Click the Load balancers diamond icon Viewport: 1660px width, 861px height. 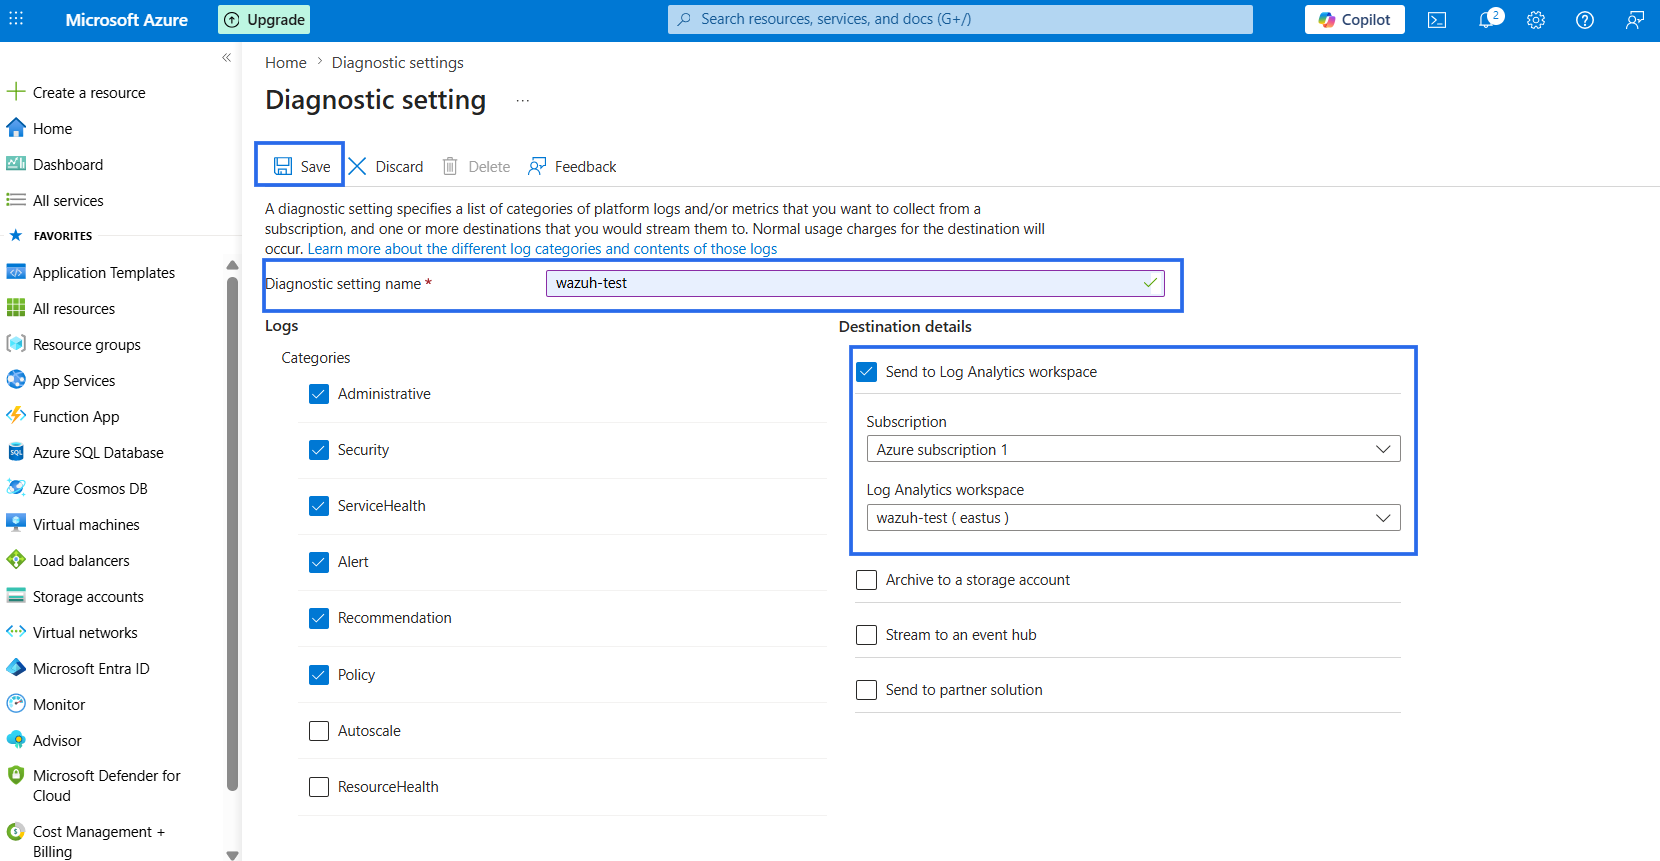click(x=16, y=560)
